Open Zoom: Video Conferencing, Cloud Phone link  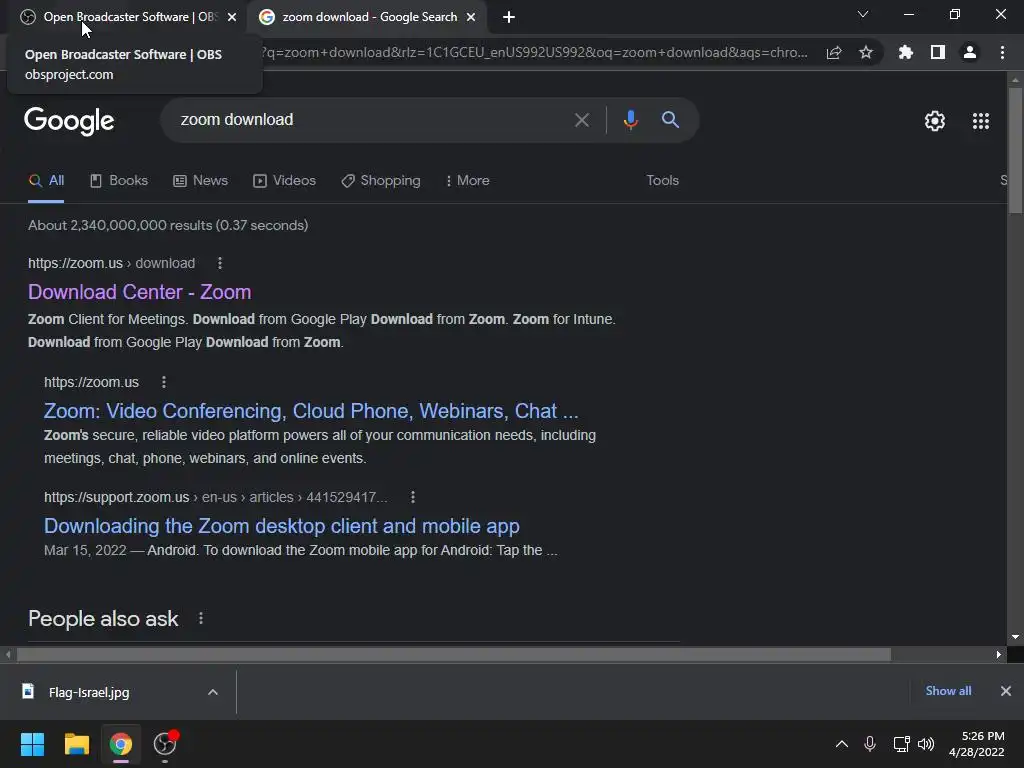[x=311, y=411]
